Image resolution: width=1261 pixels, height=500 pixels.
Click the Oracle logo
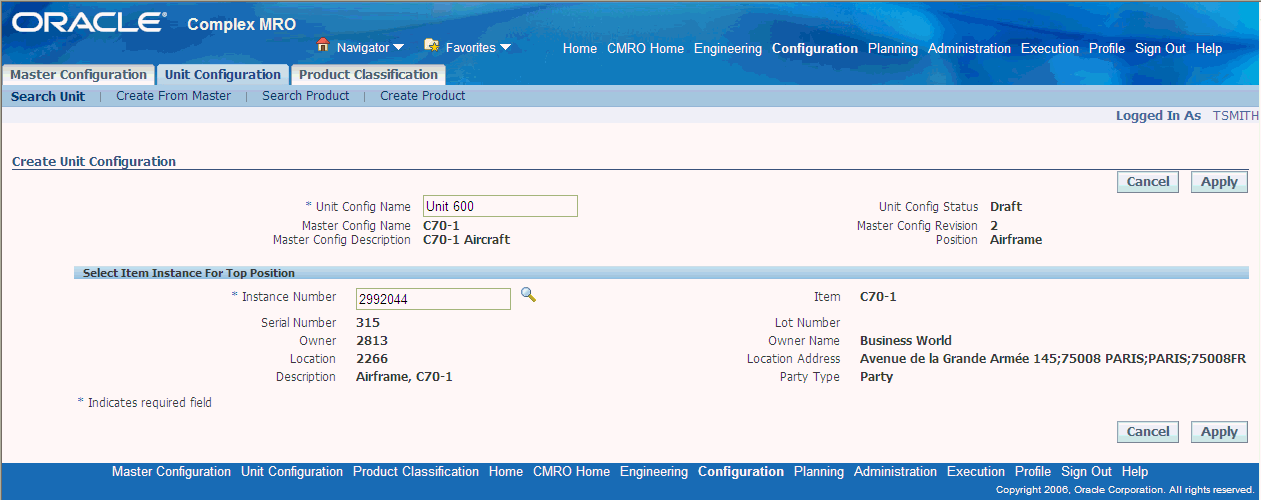tap(89, 22)
